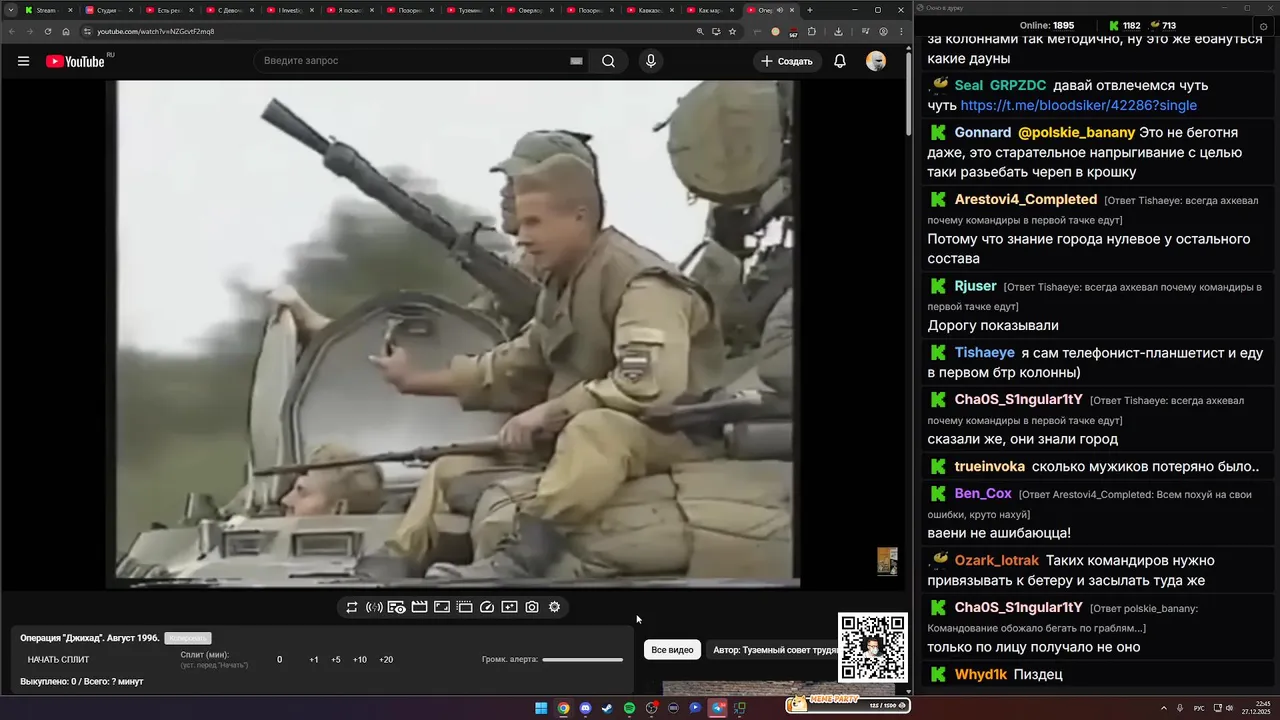
Task: Switch to the Студия tab
Action: (105, 10)
